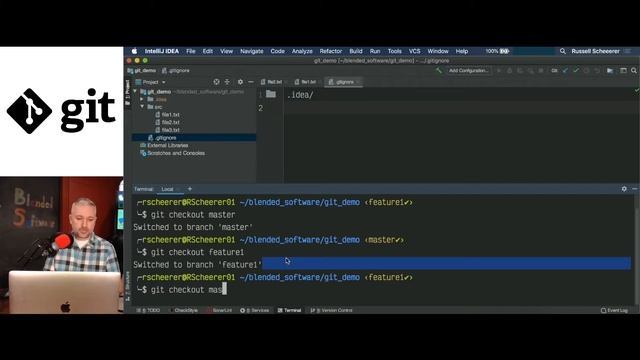Click 'Switched to branch 'master'' terminal output
The width and height of the screenshot is (640, 360).
click(193, 227)
